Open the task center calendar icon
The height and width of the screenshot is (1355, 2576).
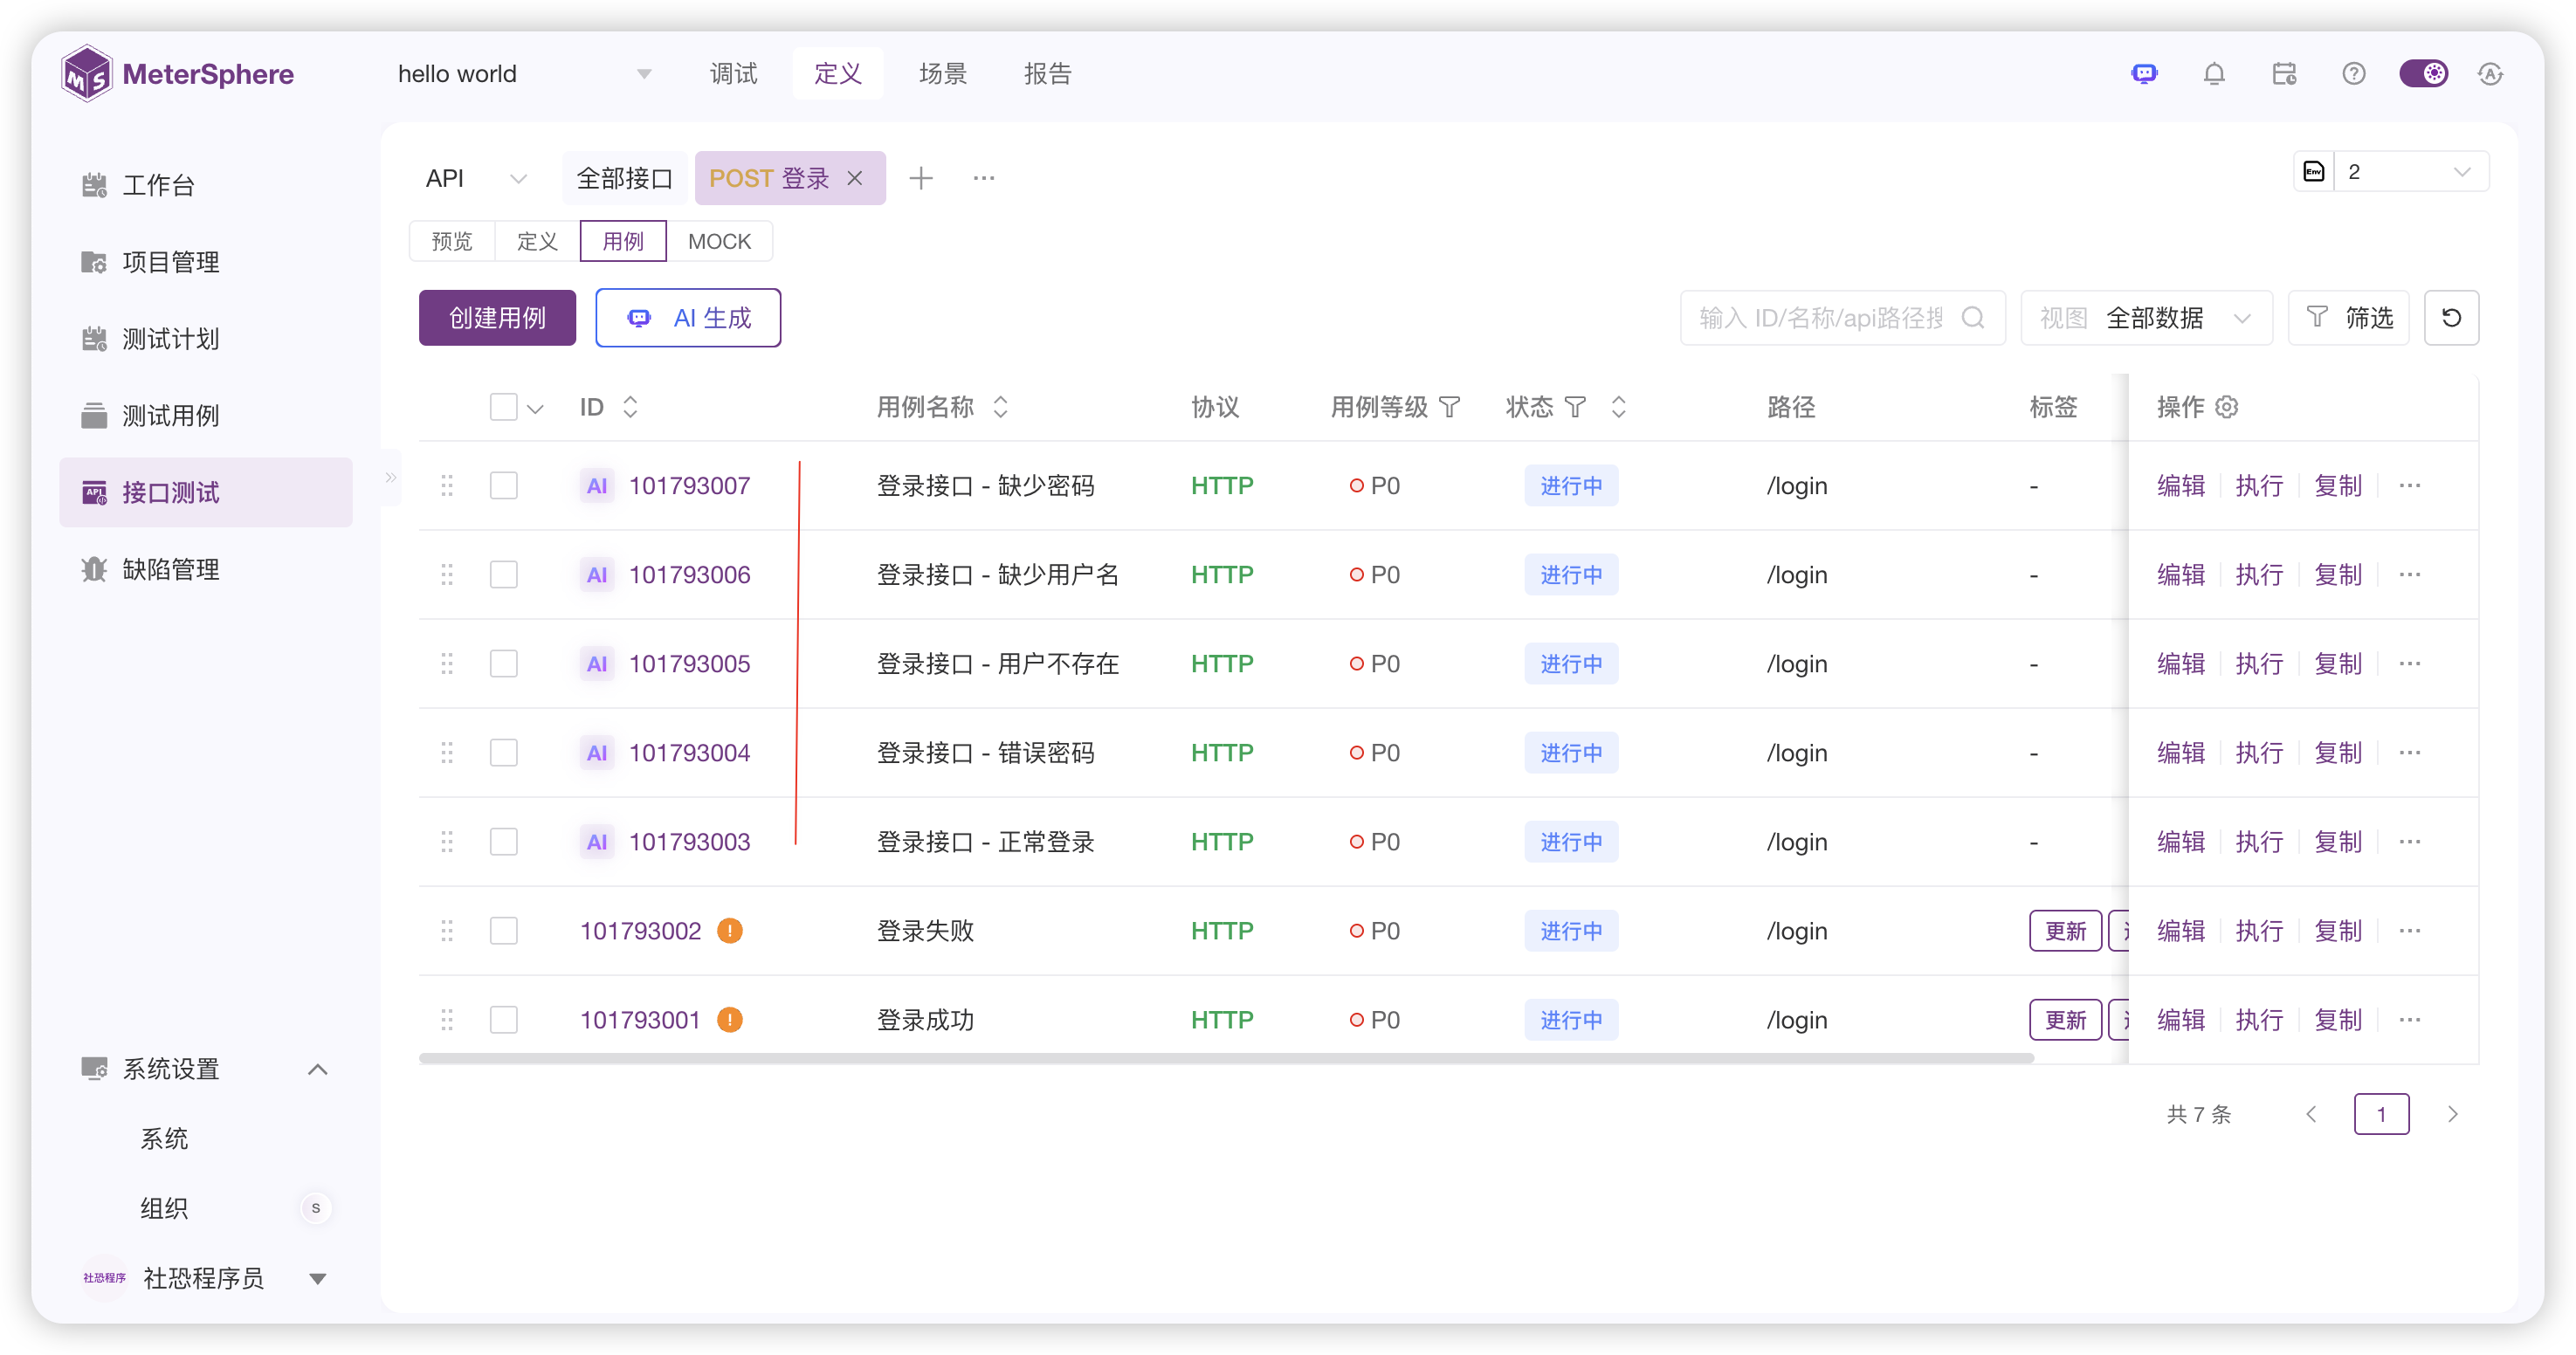coord(2284,73)
